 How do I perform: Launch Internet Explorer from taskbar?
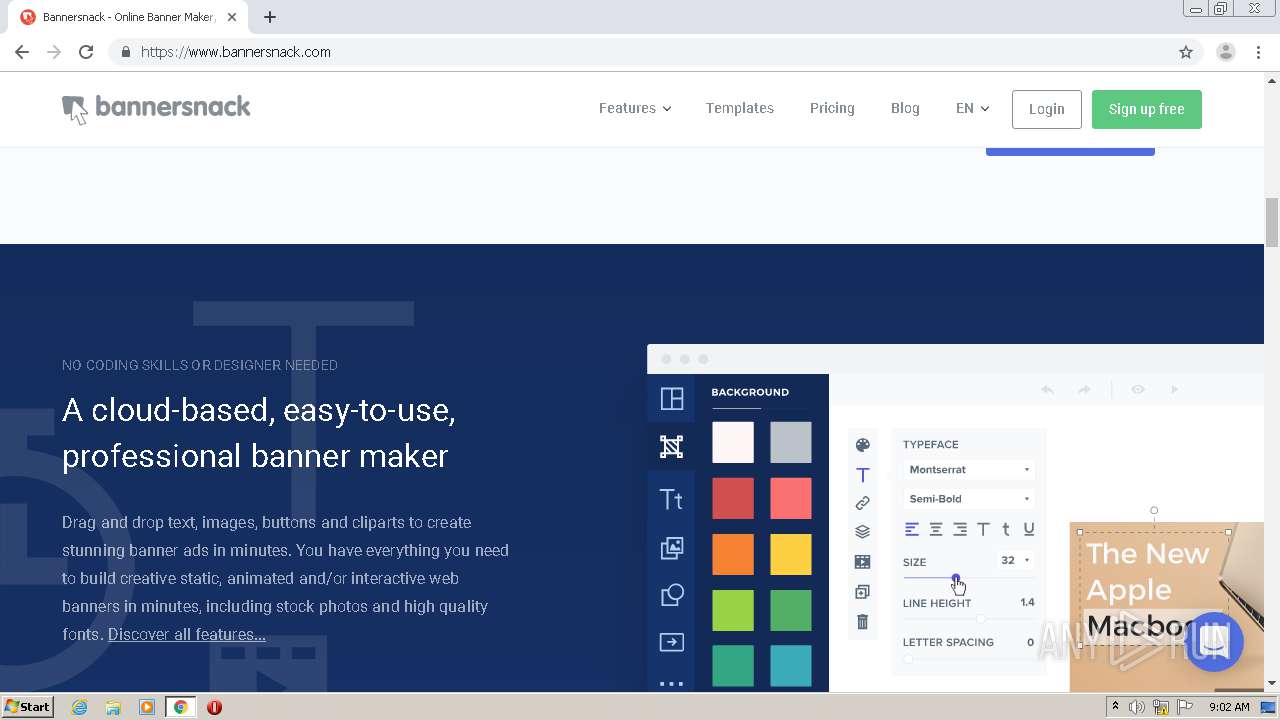coord(80,707)
